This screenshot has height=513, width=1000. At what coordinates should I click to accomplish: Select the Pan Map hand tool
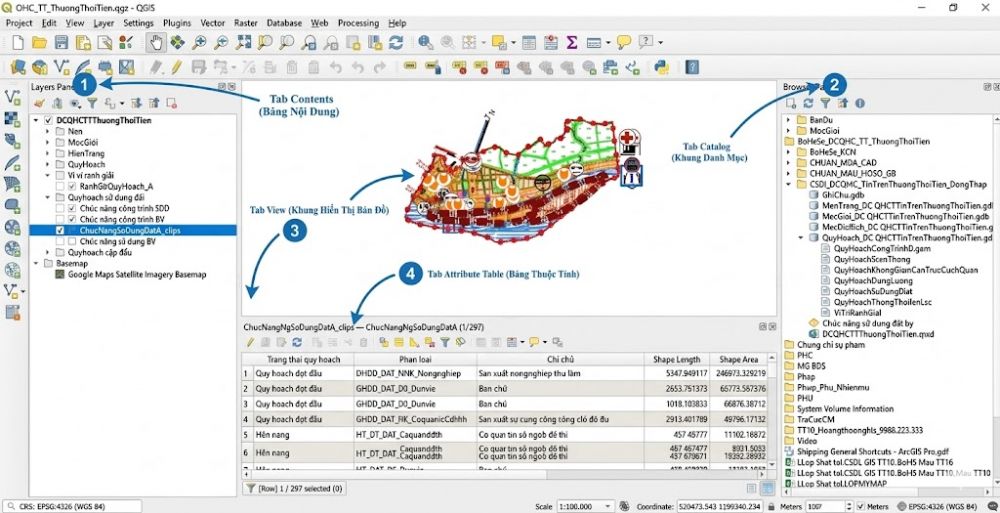click(x=155, y=43)
